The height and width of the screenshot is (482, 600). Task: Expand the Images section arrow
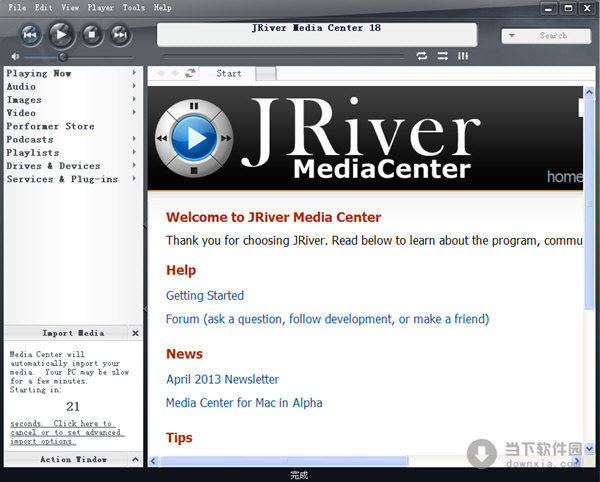pos(134,99)
